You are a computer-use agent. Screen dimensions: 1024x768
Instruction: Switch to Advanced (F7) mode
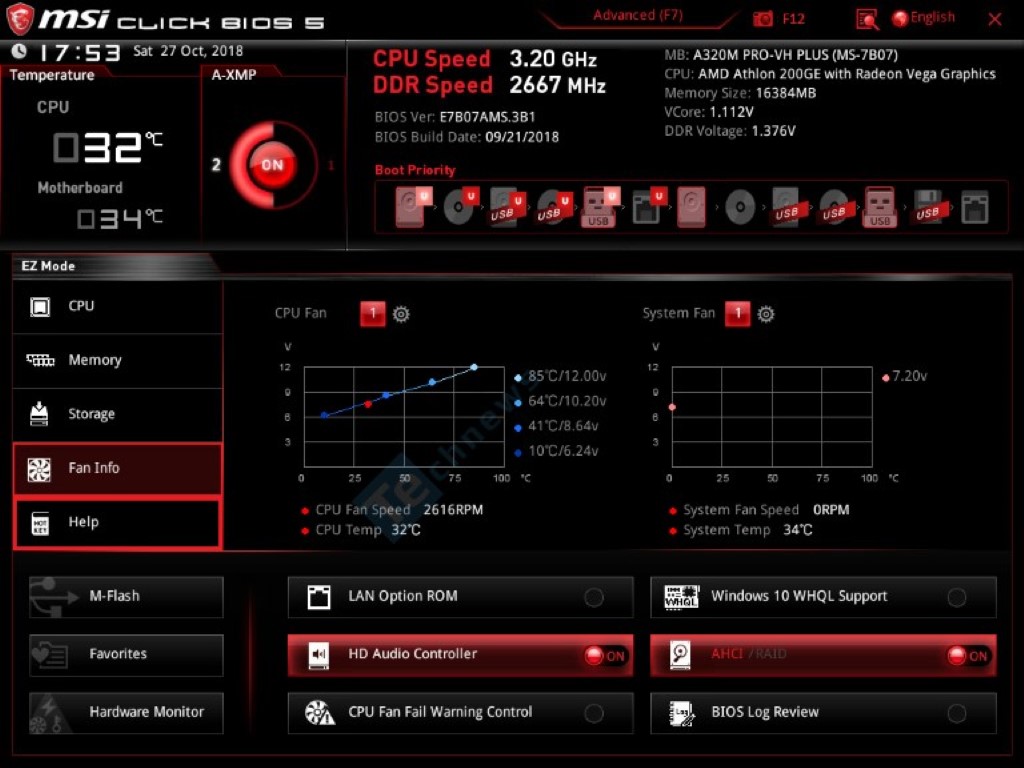click(638, 16)
